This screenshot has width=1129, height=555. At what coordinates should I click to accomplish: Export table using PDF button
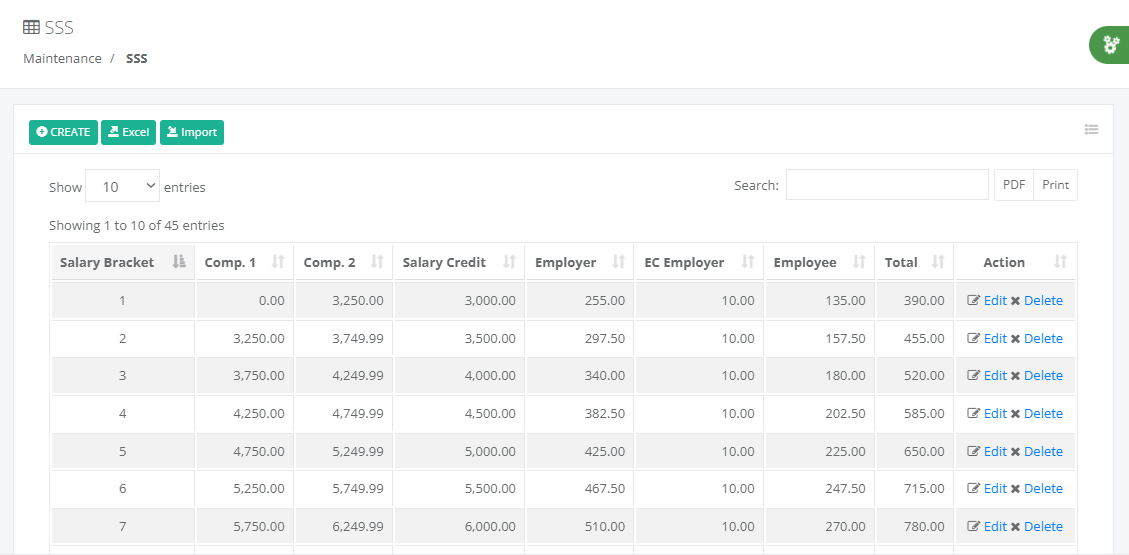coord(1014,185)
